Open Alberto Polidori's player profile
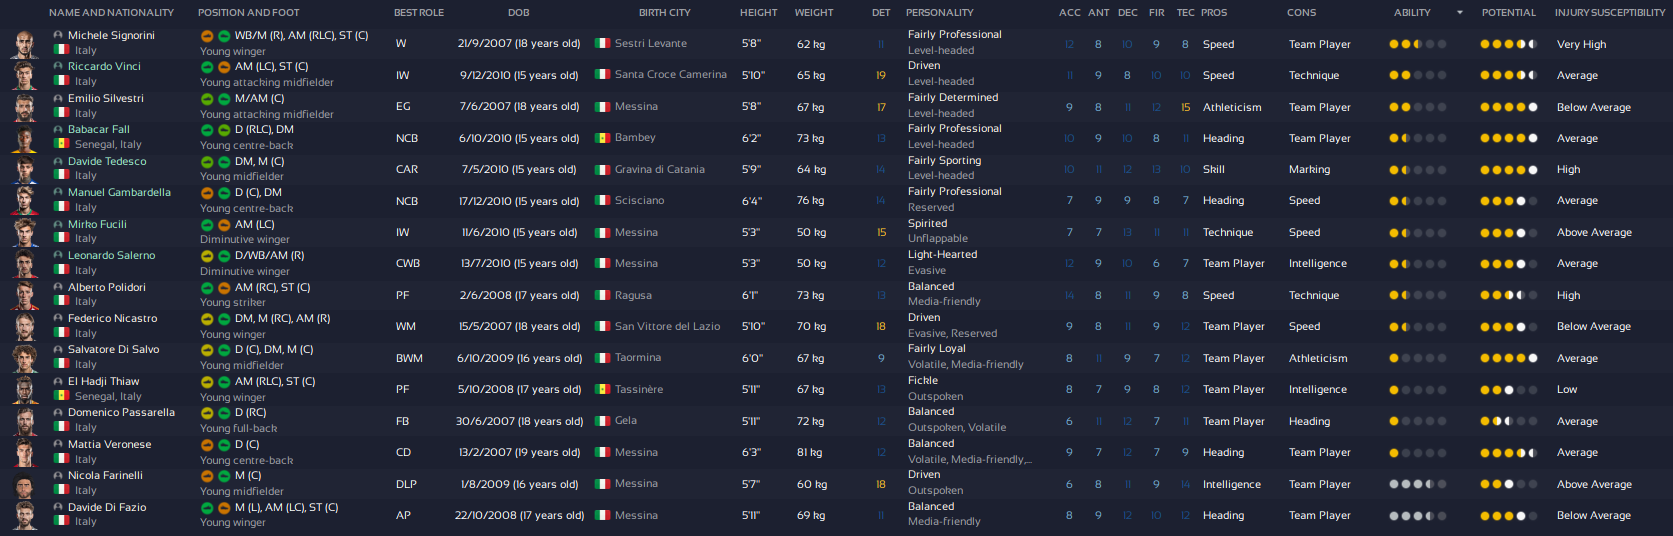Image resolution: width=1673 pixels, height=536 pixels. click(x=107, y=287)
